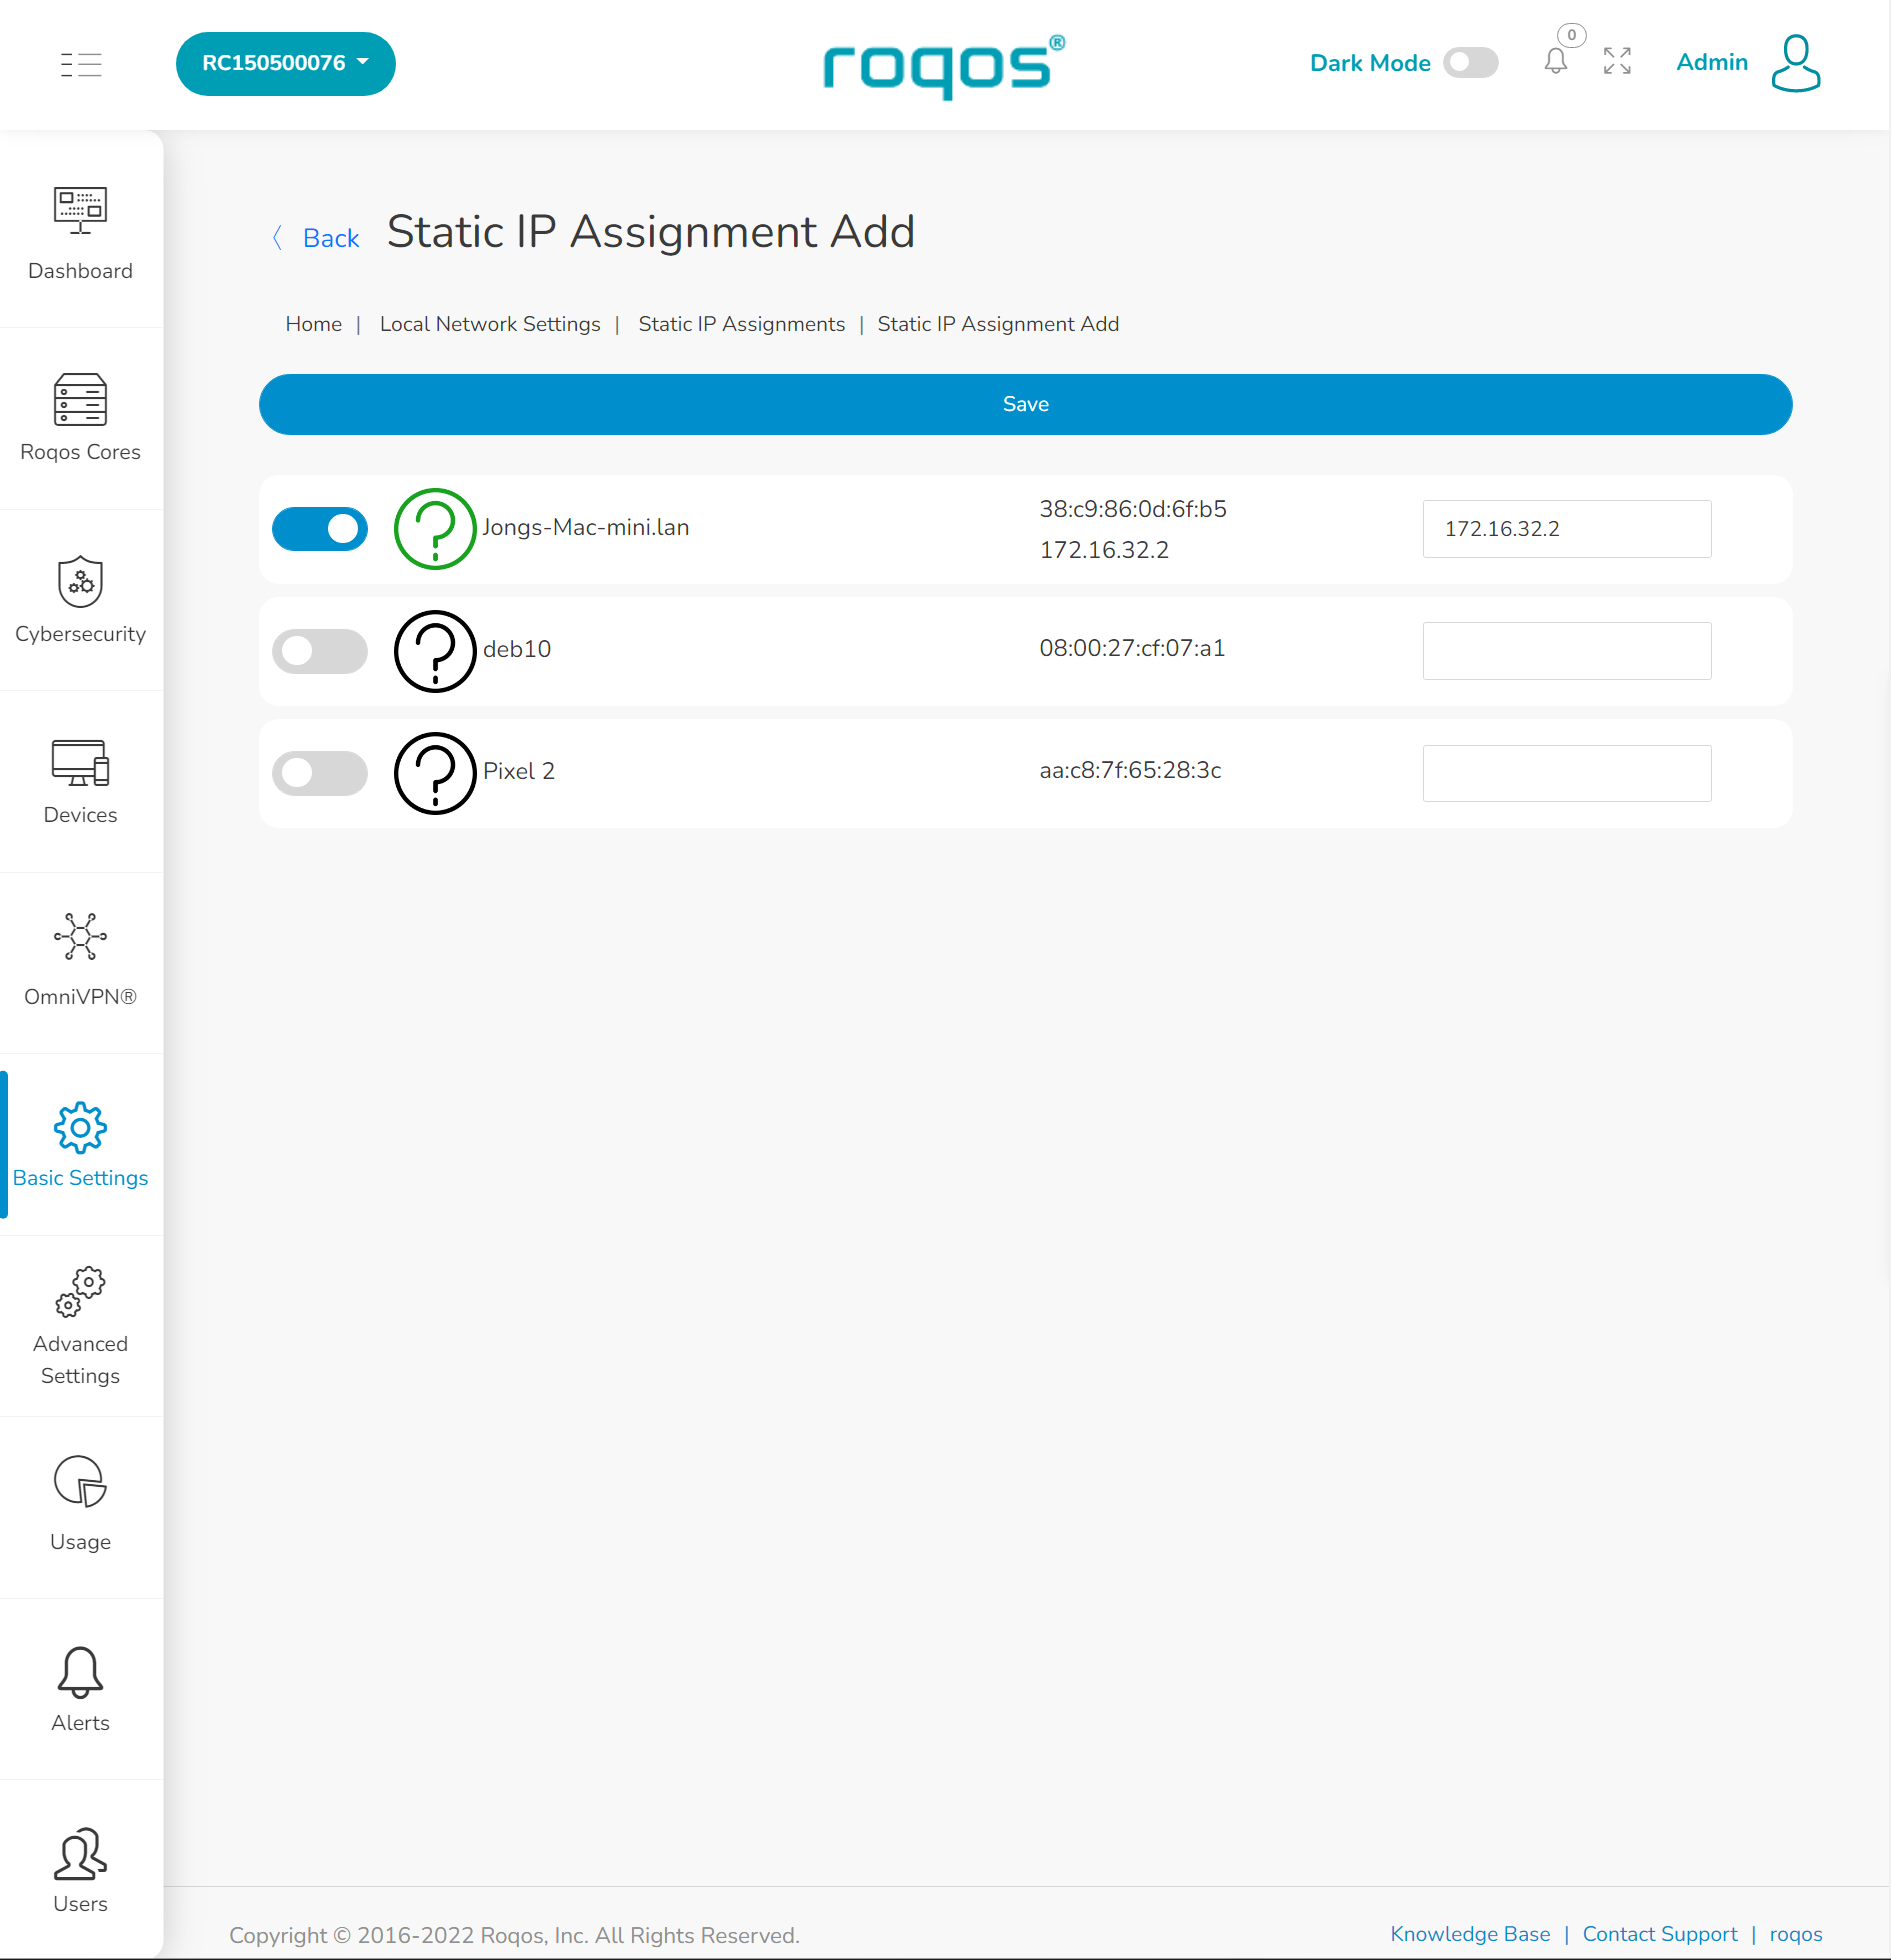This screenshot has height=1960, width=1891.
Task: Toggle the hamburger sidebar menu icon
Action: tap(81, 64)
